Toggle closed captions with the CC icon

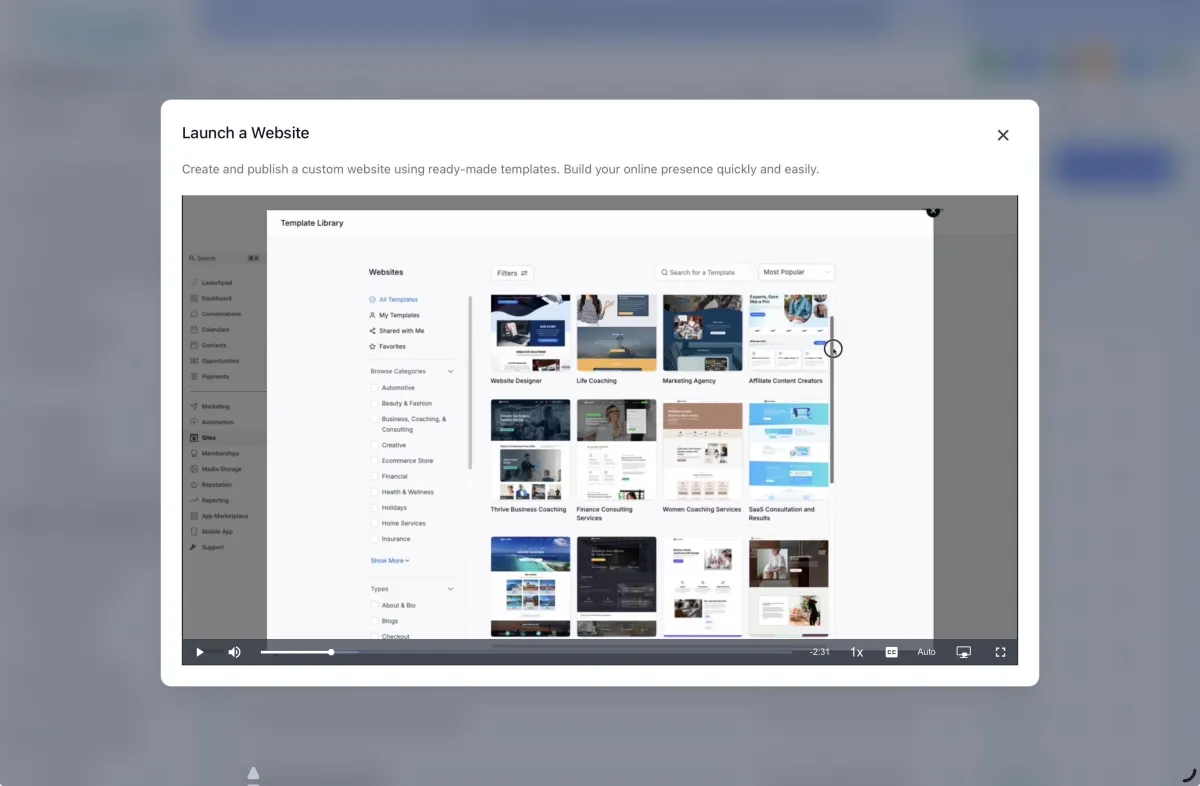(891, 652)
